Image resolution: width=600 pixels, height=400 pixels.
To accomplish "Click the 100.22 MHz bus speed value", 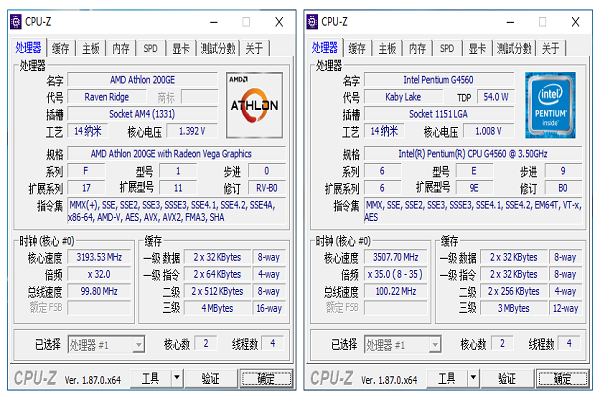I will [x=396, y=291].
